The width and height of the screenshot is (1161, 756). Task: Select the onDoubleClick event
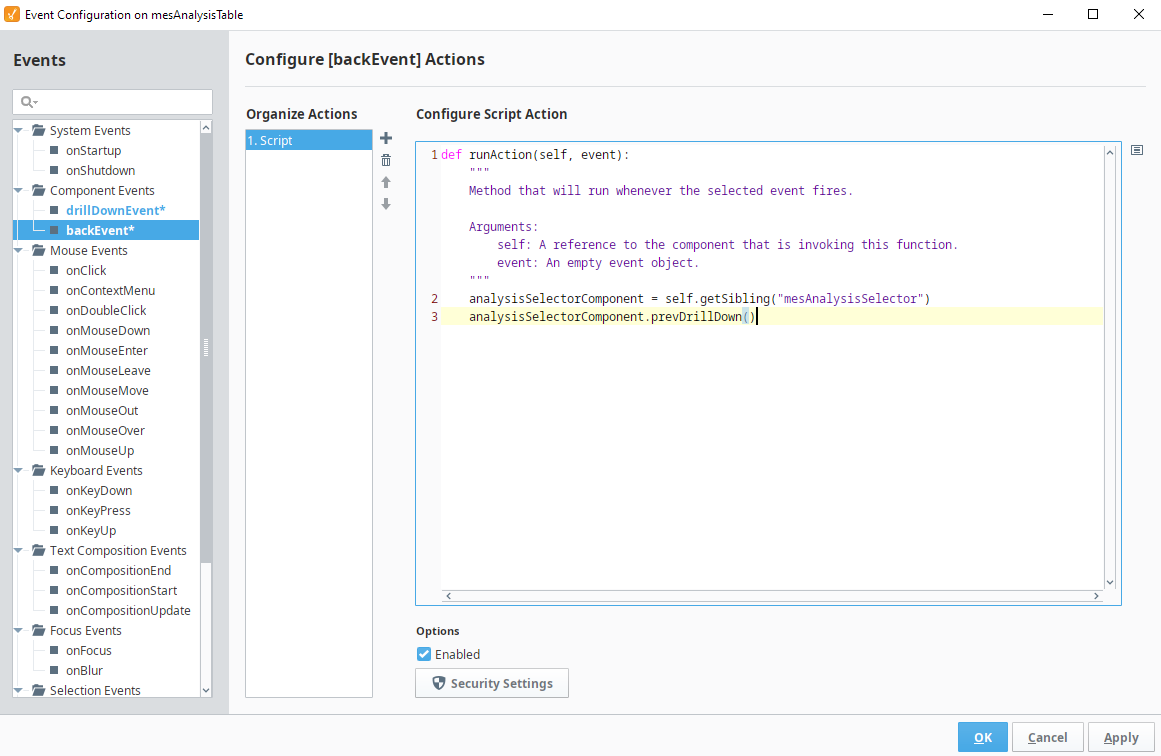106,310
